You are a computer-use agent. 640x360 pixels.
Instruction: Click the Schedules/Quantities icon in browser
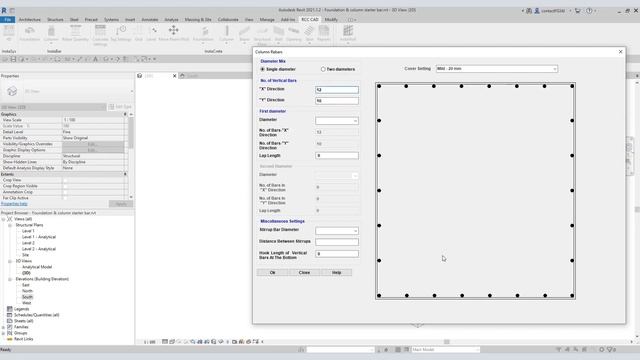(10, 315)
